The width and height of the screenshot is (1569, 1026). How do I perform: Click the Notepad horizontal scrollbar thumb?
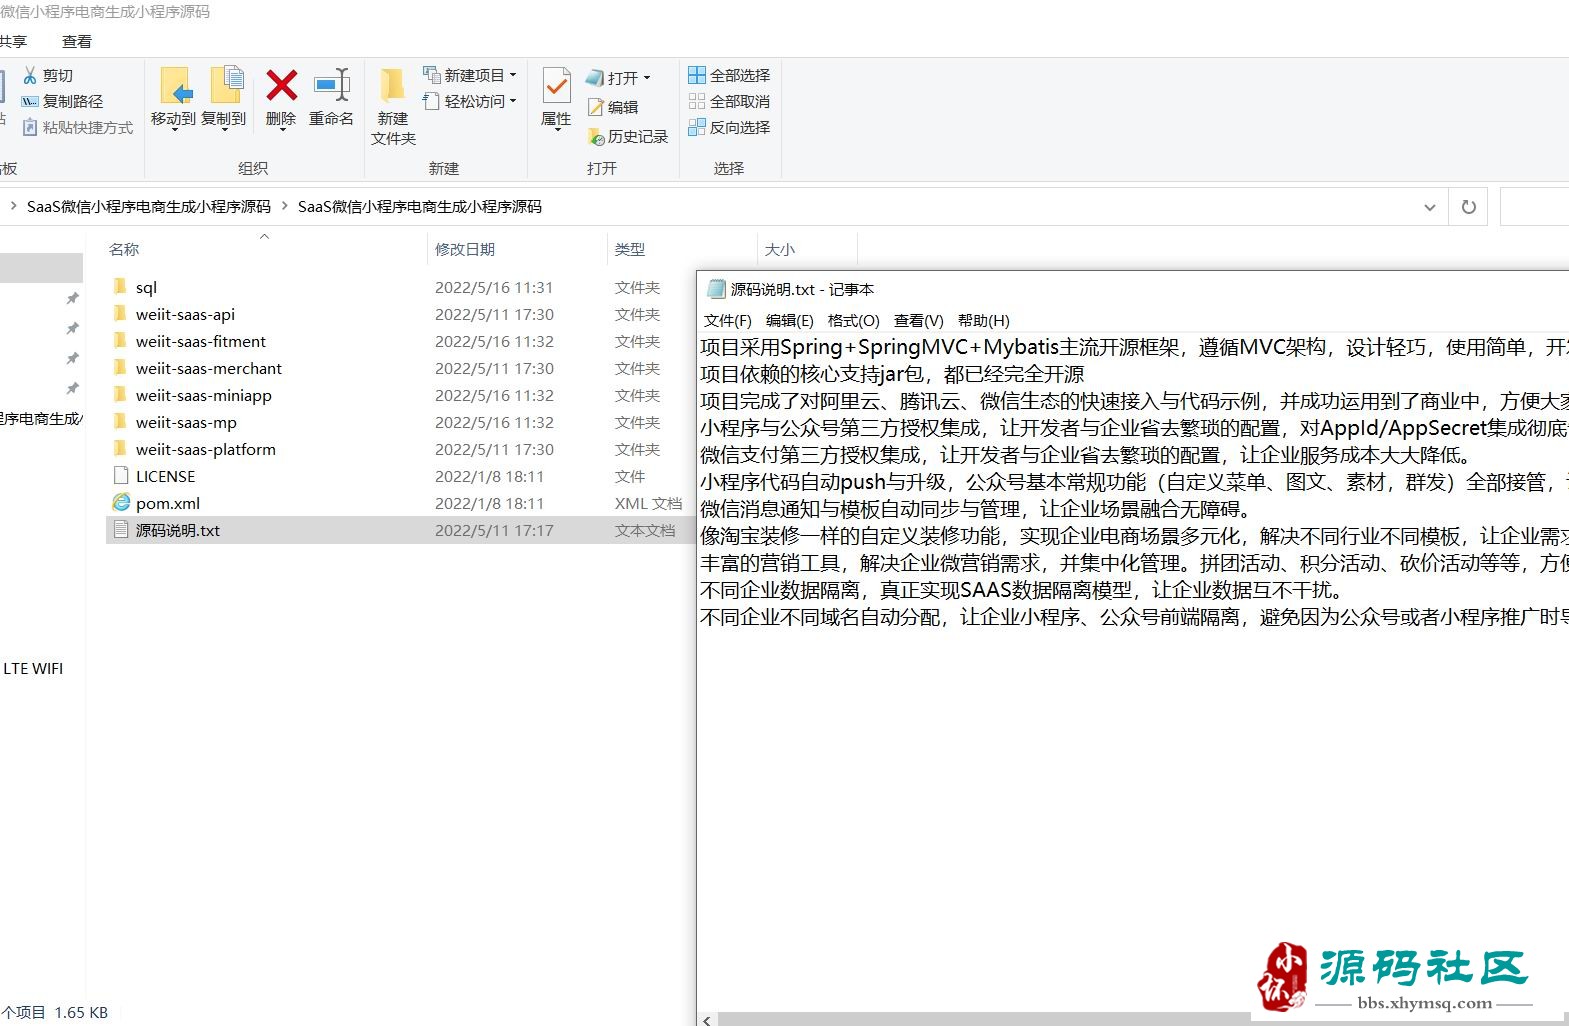point(985,1019)
